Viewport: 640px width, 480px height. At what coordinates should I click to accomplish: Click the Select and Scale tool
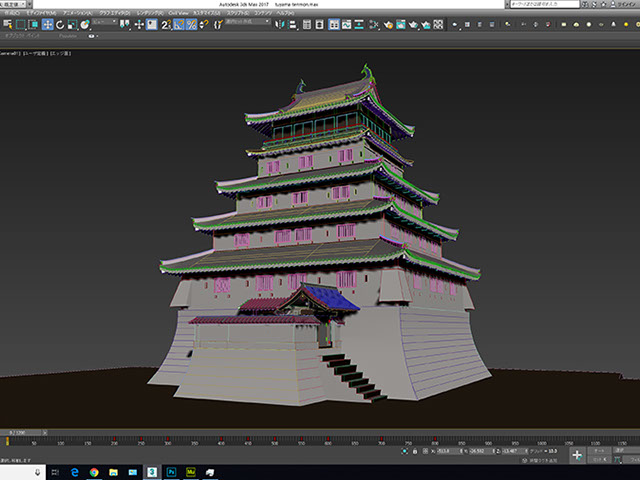(x=71, y=25)
